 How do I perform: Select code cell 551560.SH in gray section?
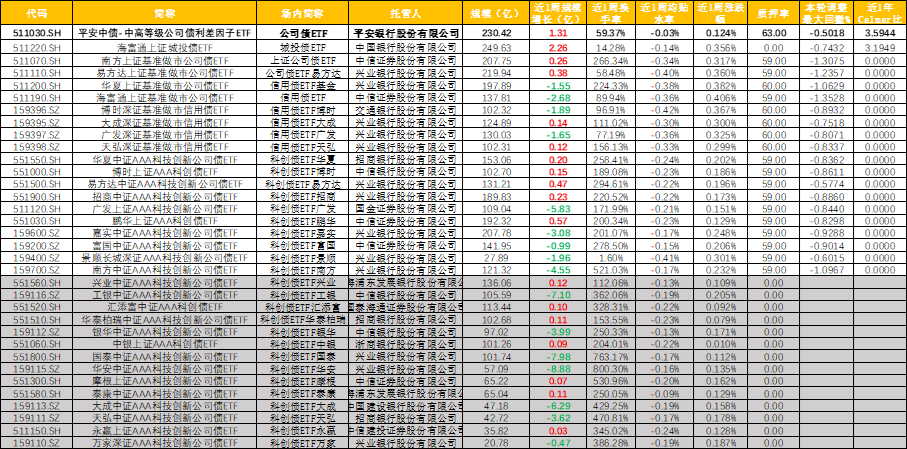pyautogui.click(x=37, y=283)
